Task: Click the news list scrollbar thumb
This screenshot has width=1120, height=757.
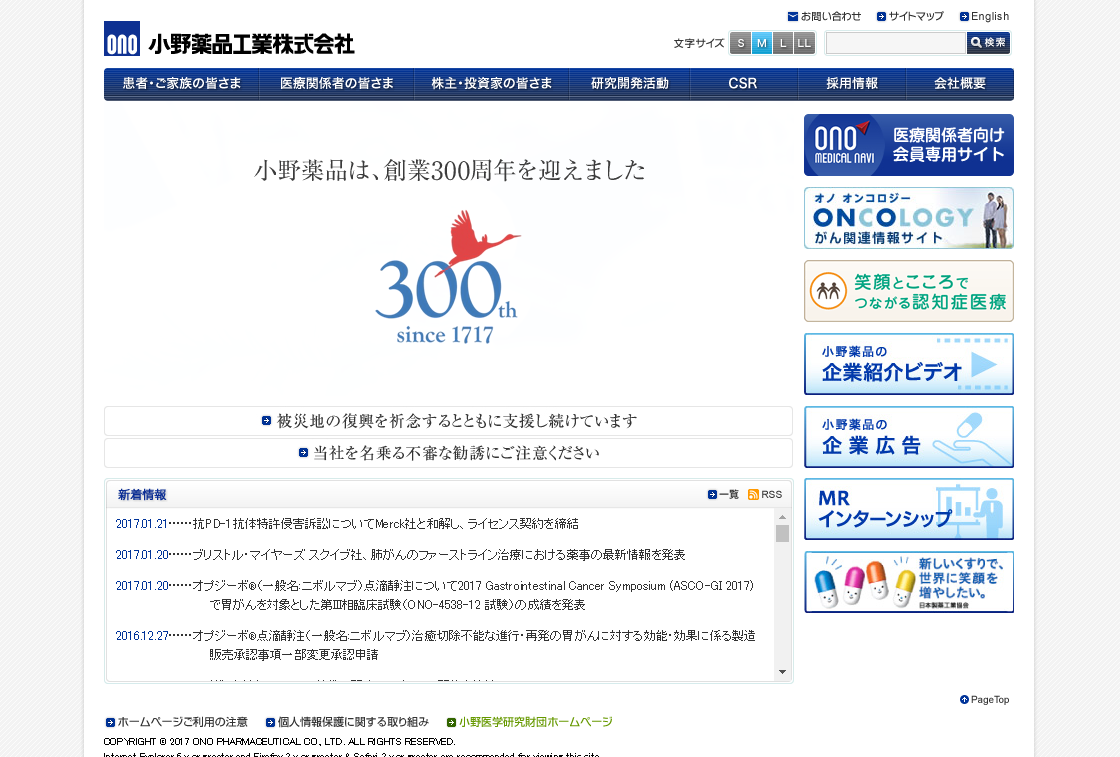Action: 782,533
